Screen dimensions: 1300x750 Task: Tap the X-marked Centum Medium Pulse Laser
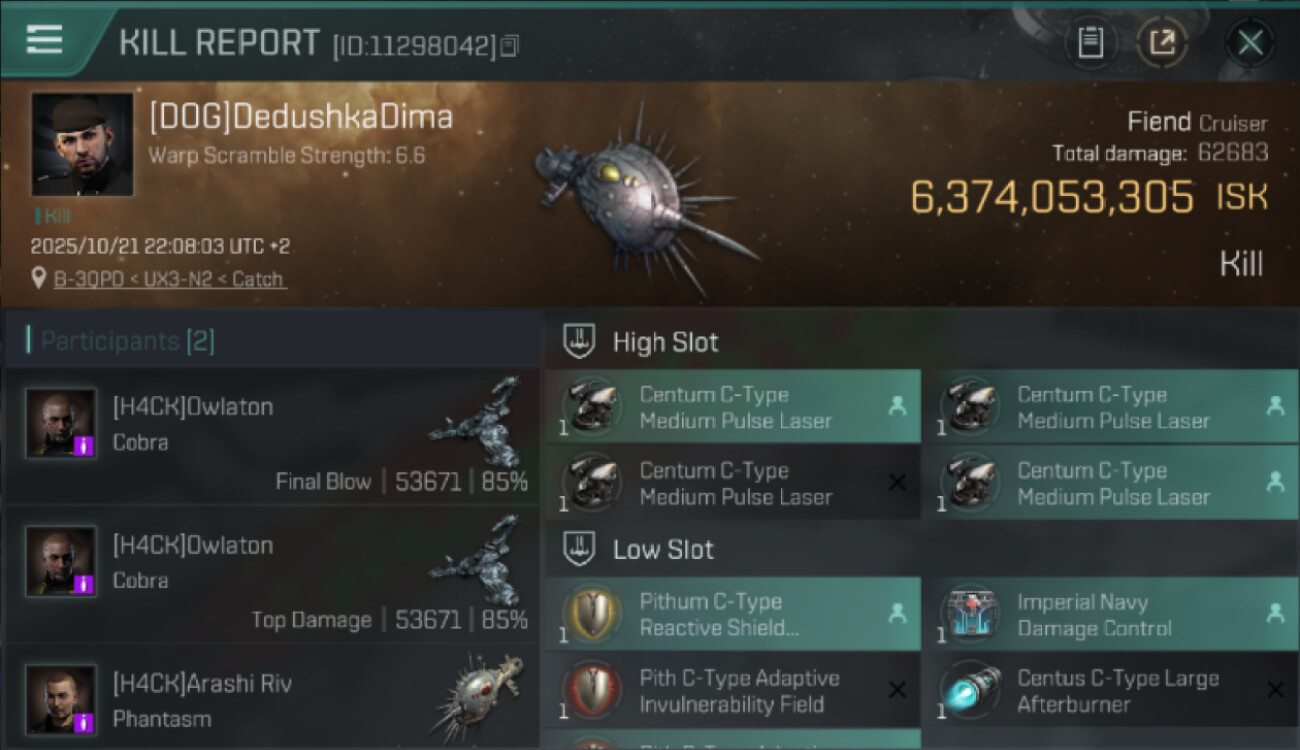[733, 483]
